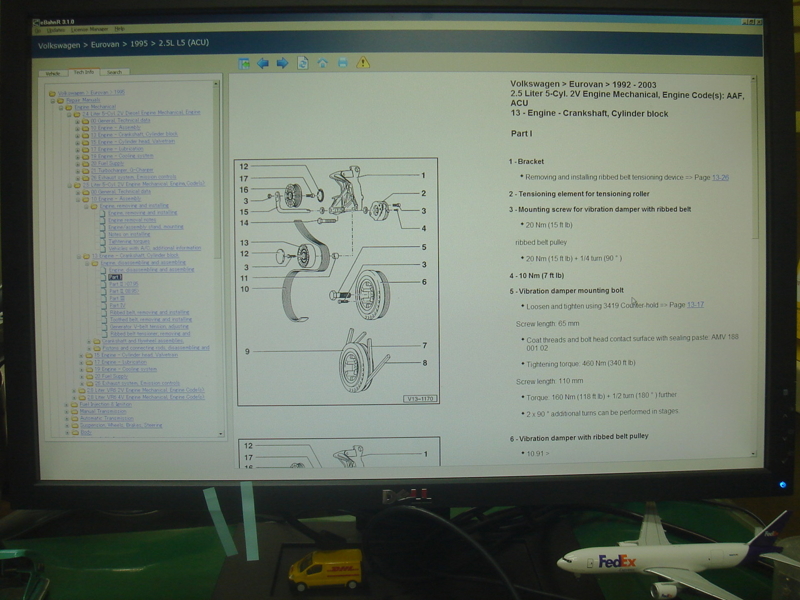Screen dimensions: 800x600
Task: Open the Engine removal notes document
Action: [x=132, y=220]
